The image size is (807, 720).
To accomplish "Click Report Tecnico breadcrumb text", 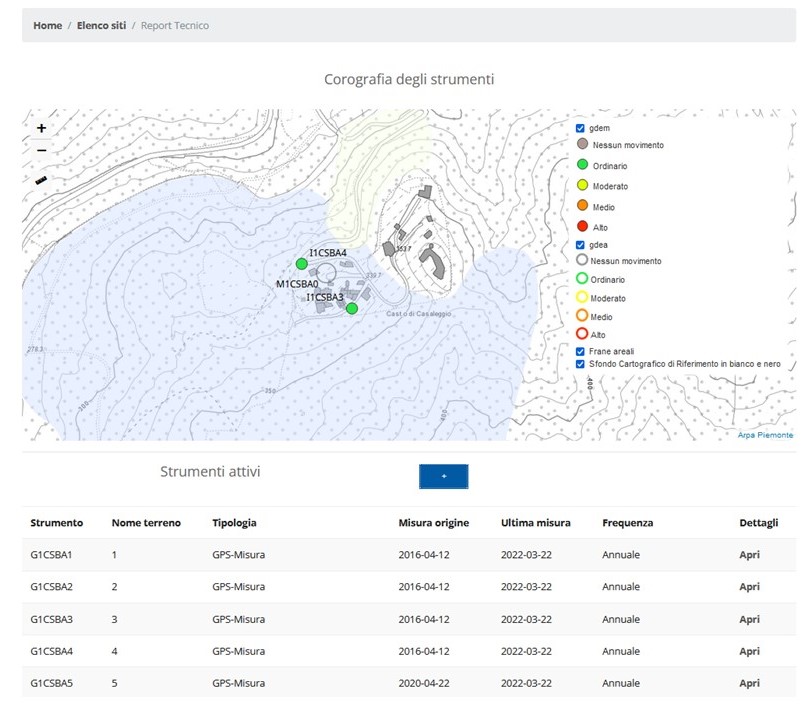I will [175, 26].
